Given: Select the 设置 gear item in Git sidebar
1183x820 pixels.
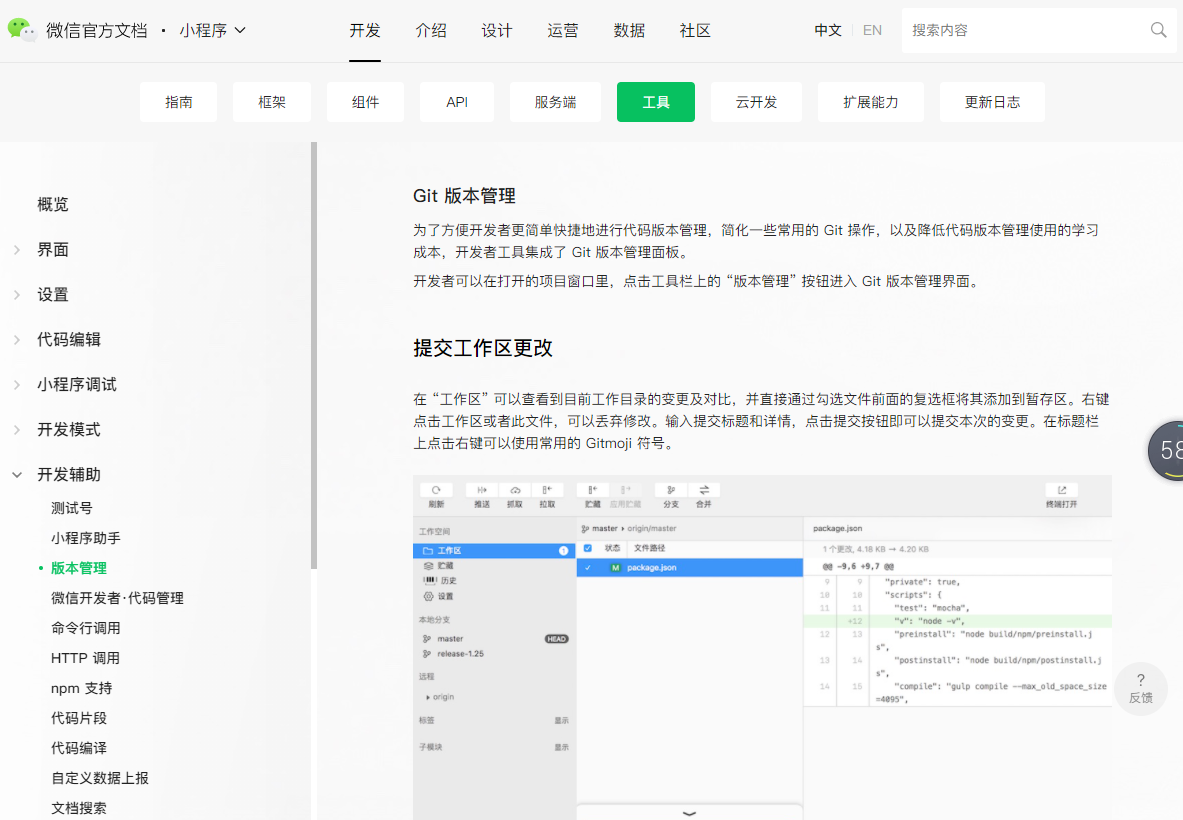Looking at the screenshot, I should (438, 597).
